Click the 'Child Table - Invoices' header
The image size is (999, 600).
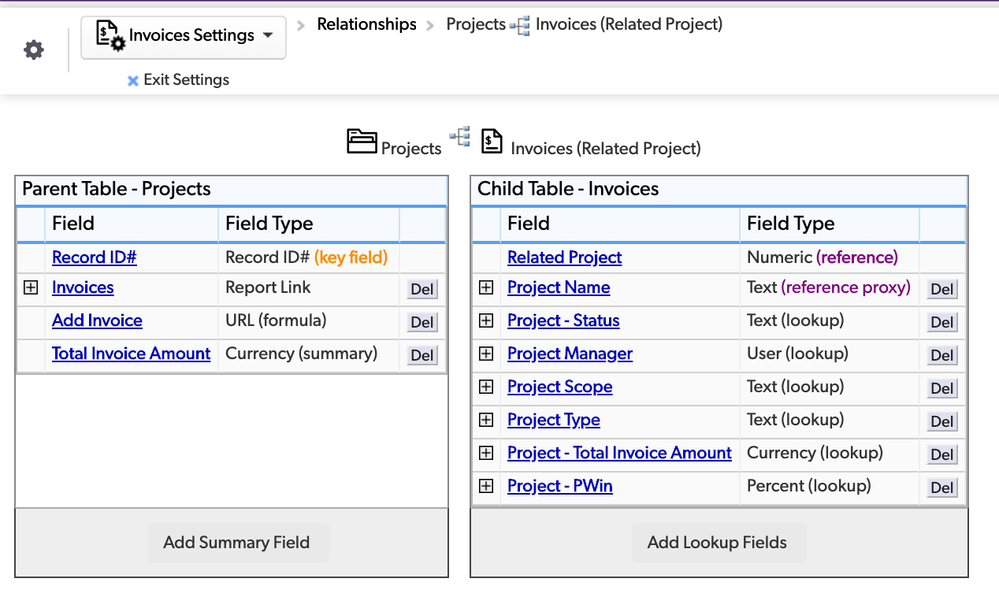coord(719,189)
